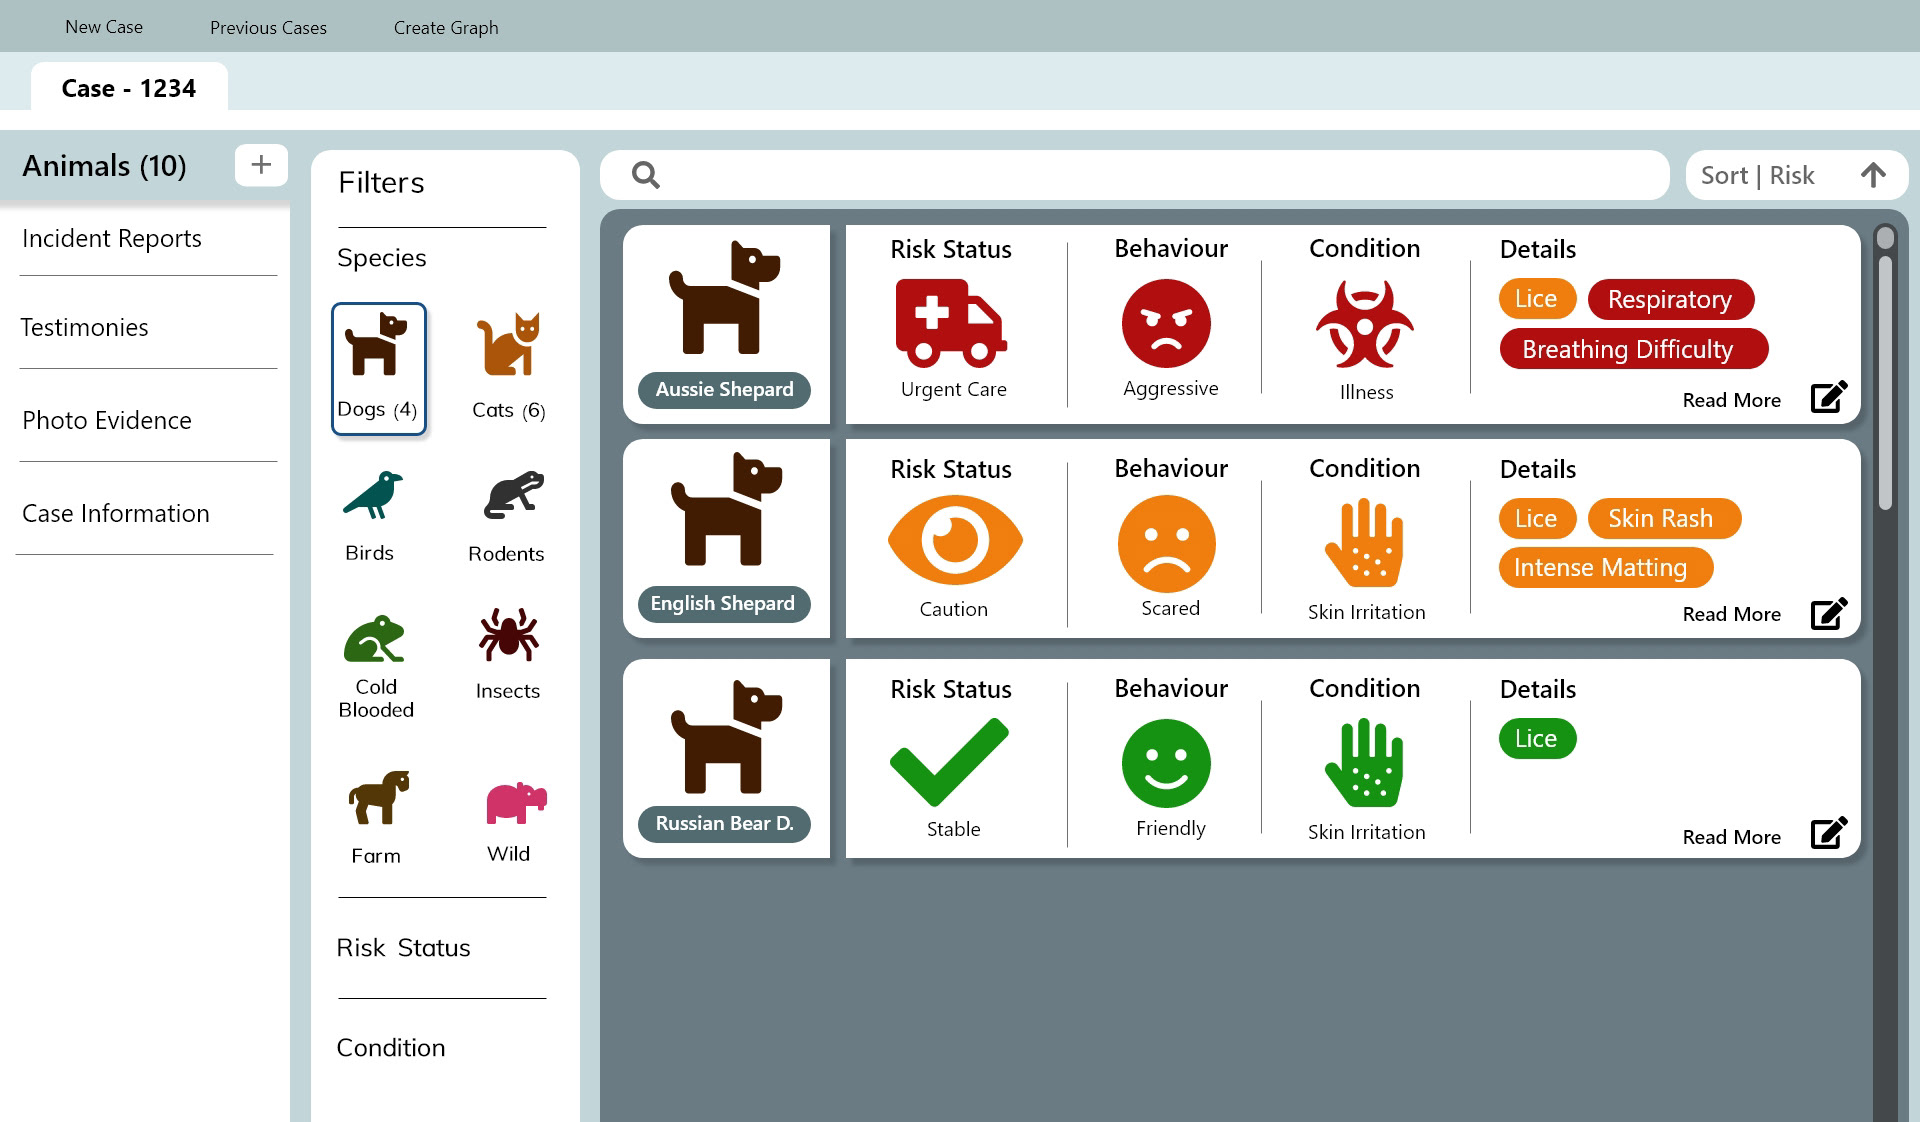Click the green Skin Irritation hand icon
The image size is (1920, 1122).
[x=1364, y=764]
